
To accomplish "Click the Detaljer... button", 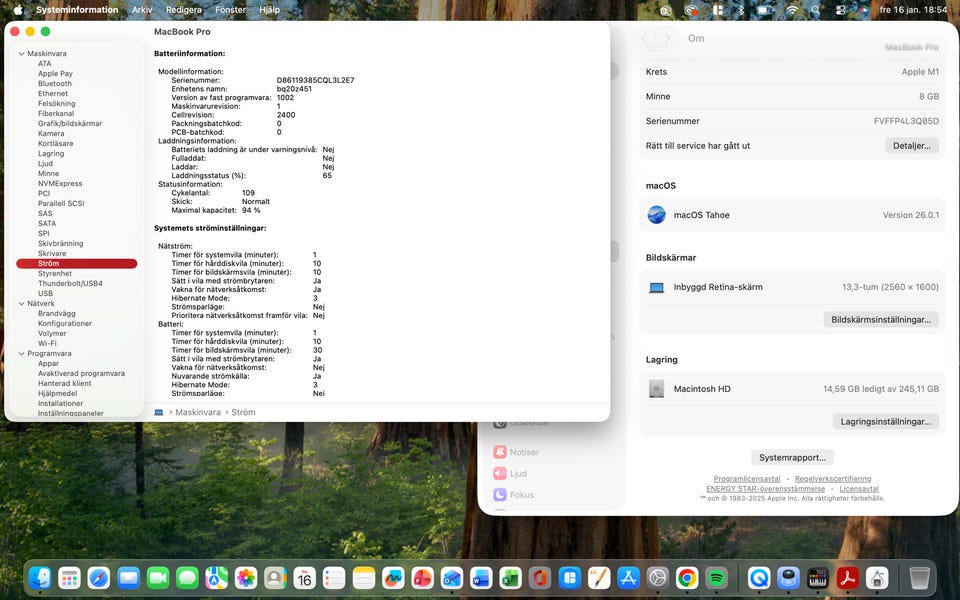I will point(911,146).
